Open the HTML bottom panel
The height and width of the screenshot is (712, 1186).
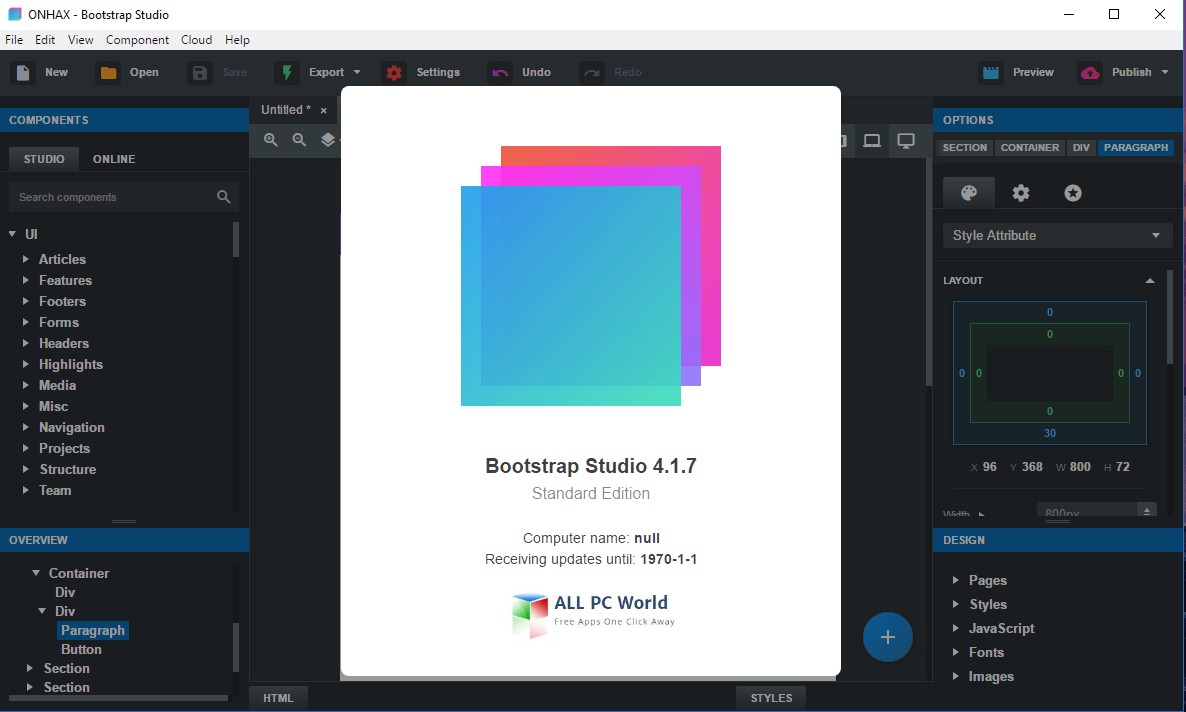(278, 698)
